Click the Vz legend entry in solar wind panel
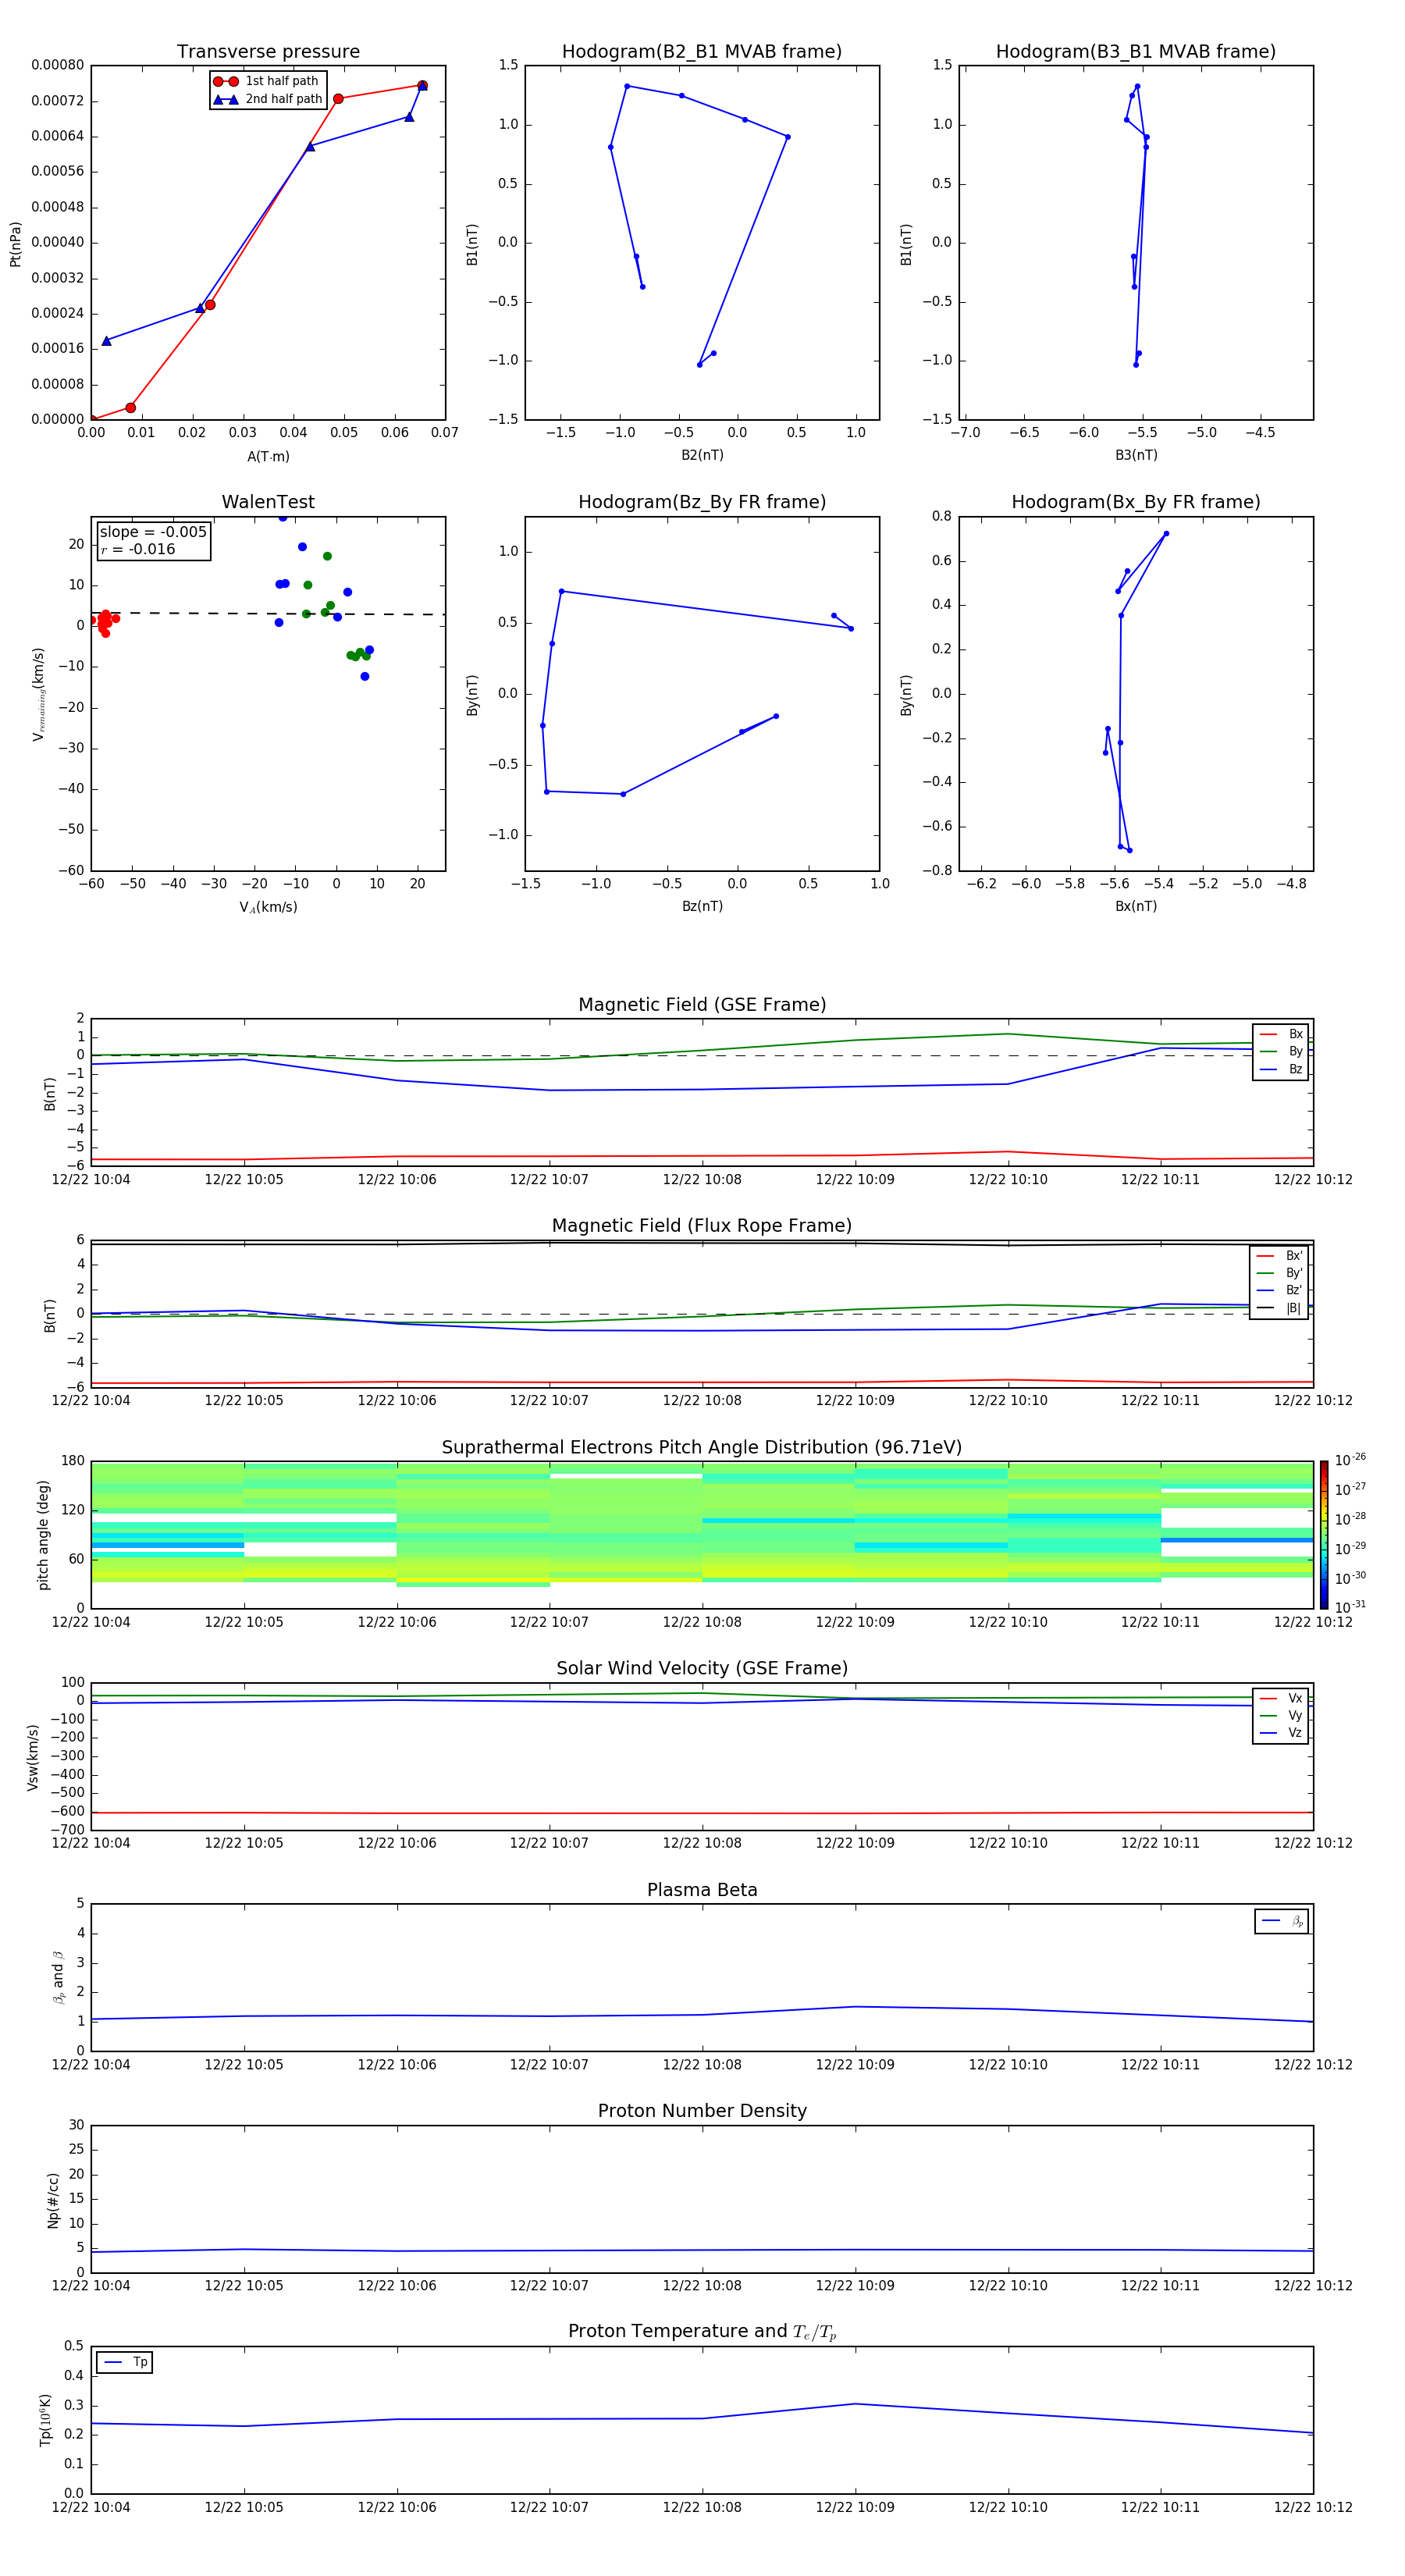 [x=1281, y=1733]
